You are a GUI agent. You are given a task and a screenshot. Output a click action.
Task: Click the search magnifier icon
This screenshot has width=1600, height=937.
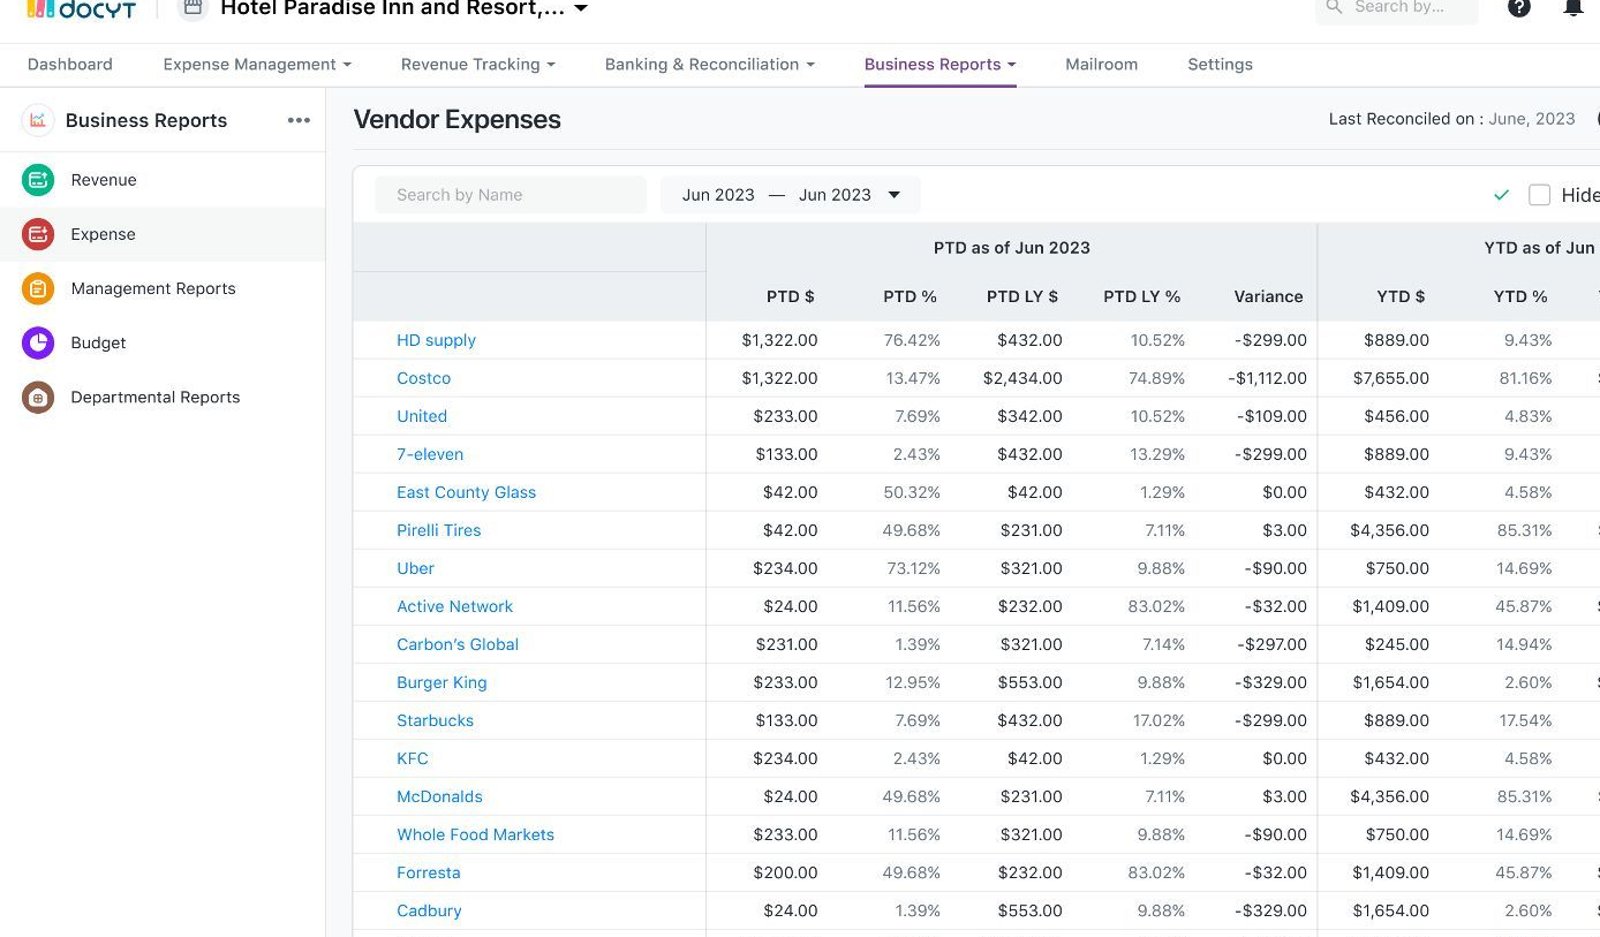click(1334, 7)
